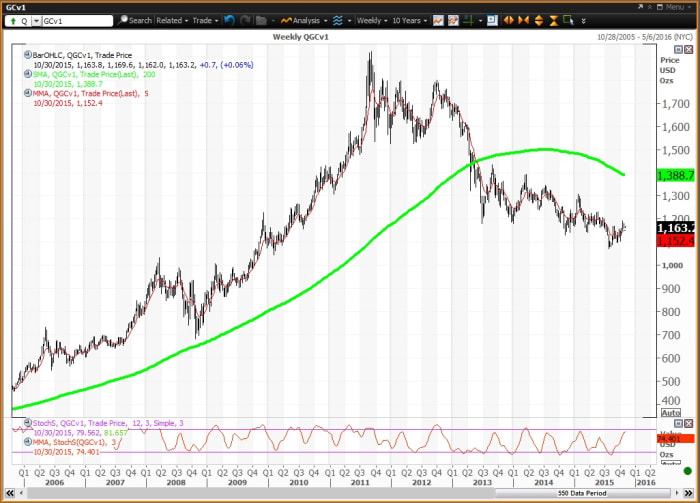Open the Related menu
700x503 pixels.
[x=172, y=20]
